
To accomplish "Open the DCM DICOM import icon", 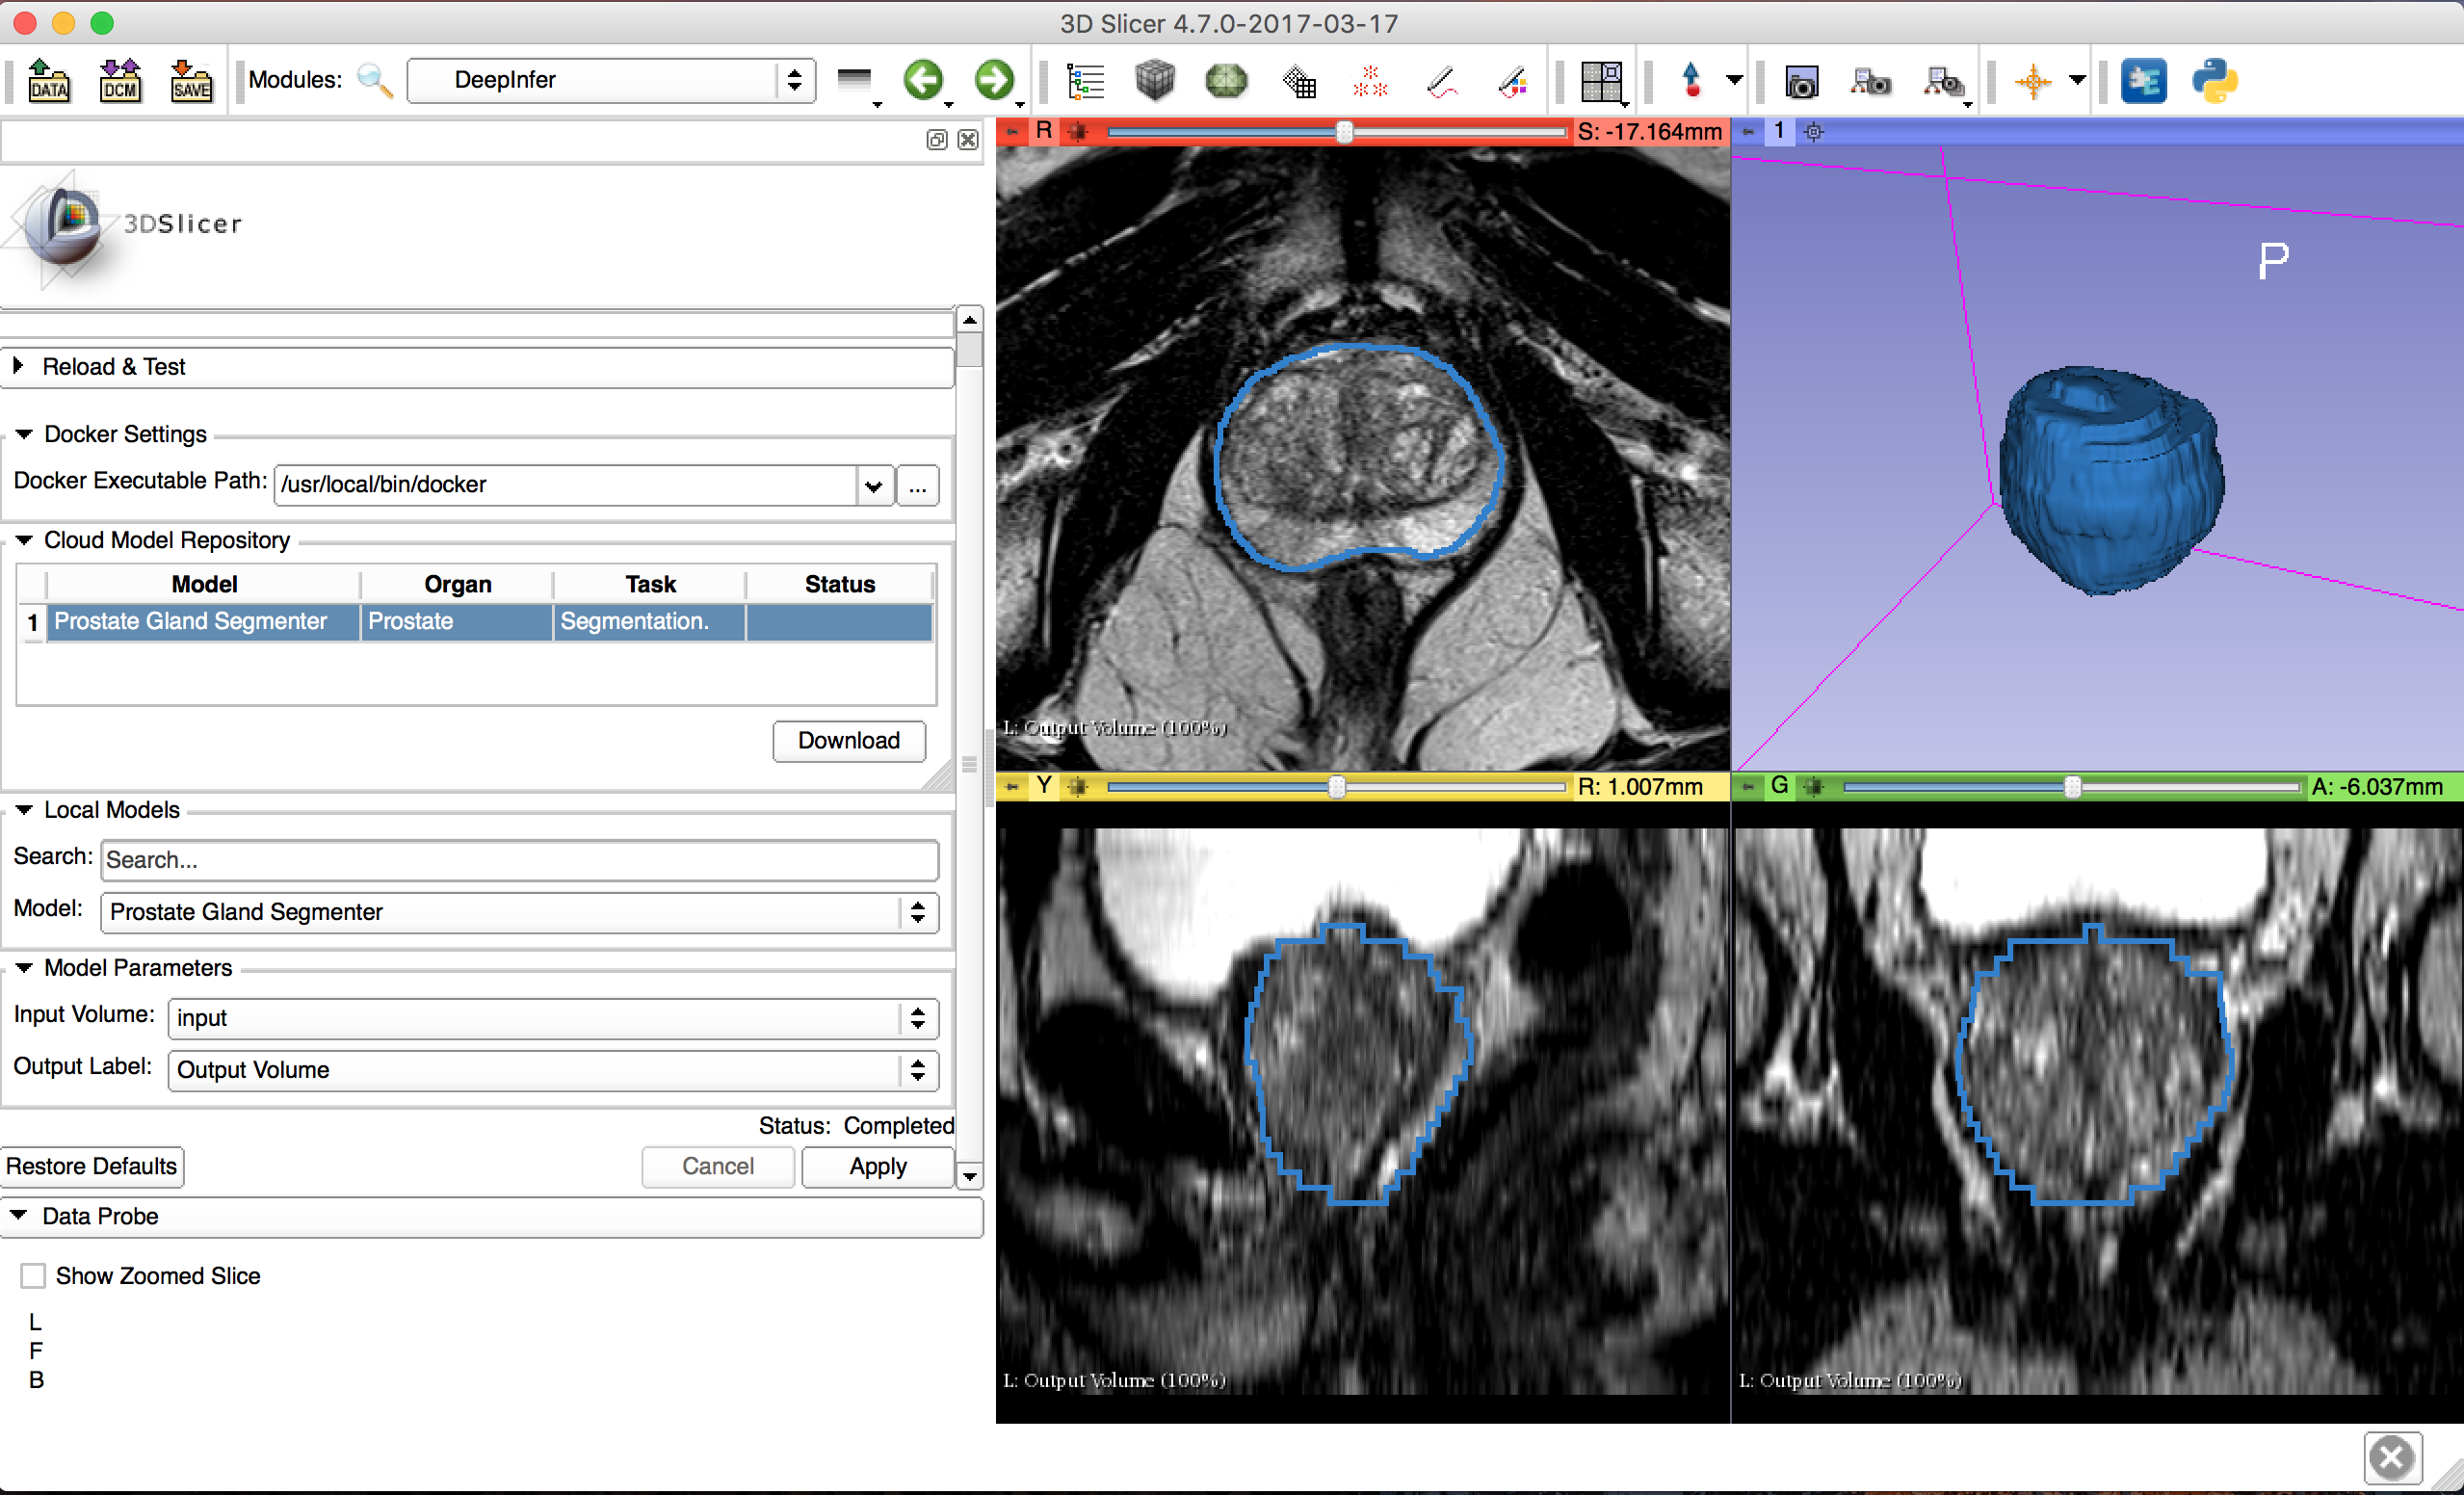I will [119, 80].
